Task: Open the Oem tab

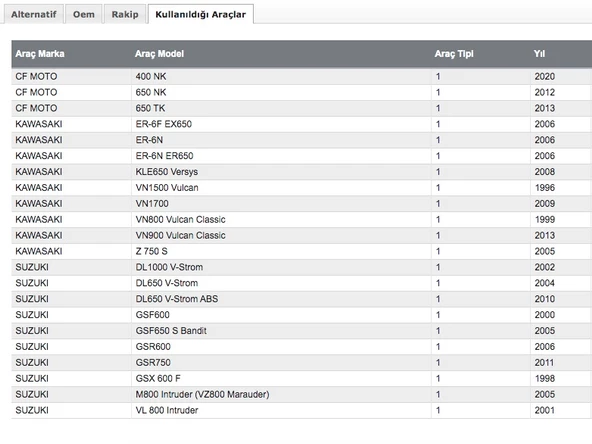Action: [x=84, y=14]
